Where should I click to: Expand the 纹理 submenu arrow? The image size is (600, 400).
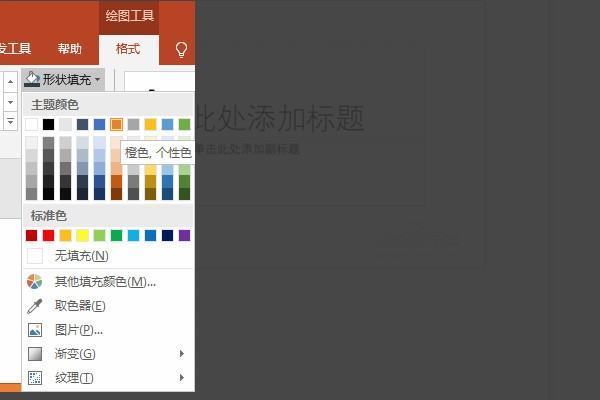point(181,378)
